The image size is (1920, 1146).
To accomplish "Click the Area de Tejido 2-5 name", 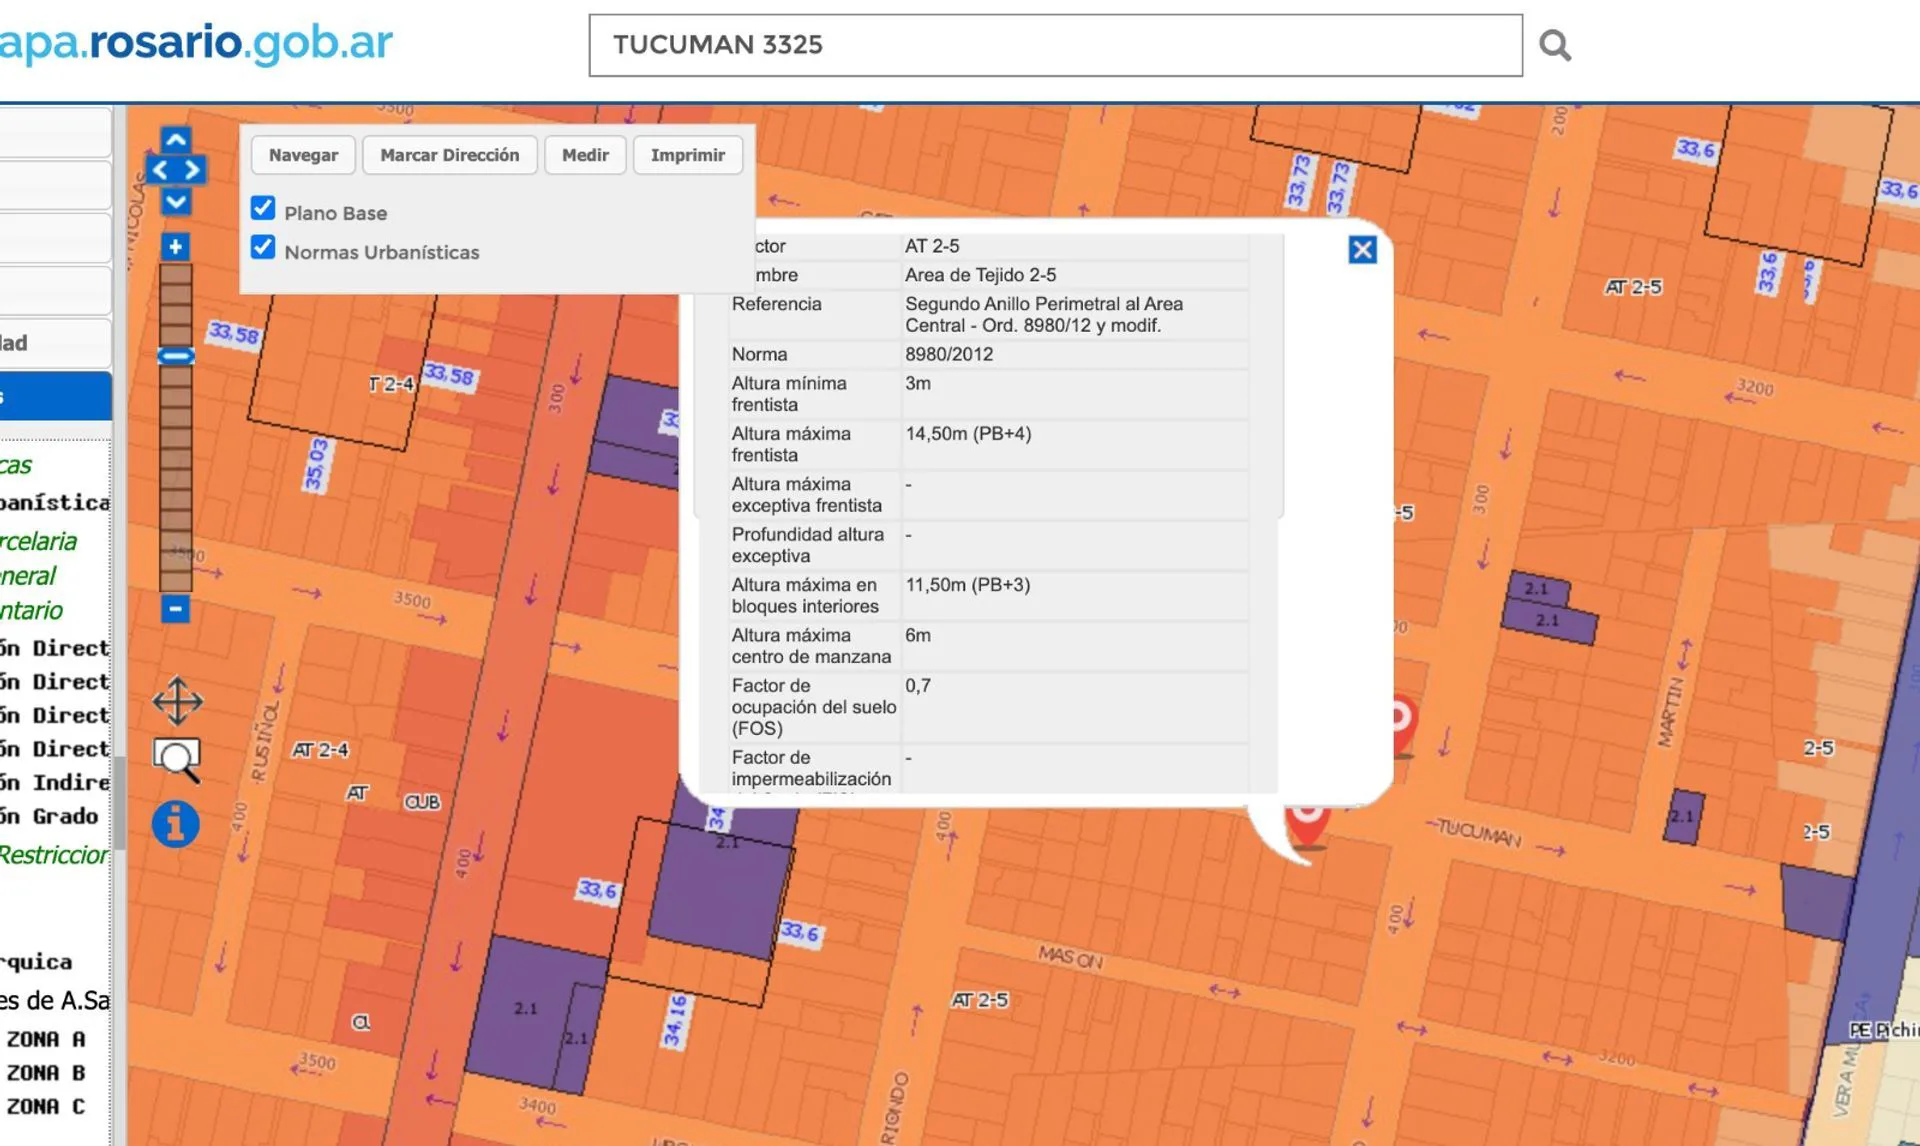I will (980, 275).
